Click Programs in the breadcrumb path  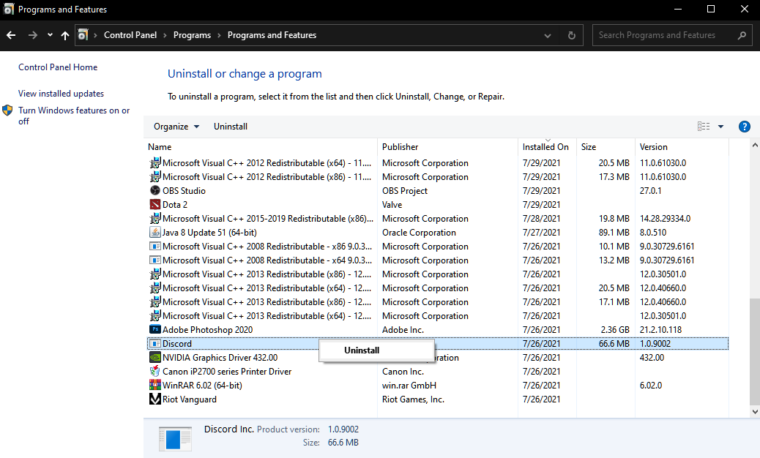pos(192,35)
